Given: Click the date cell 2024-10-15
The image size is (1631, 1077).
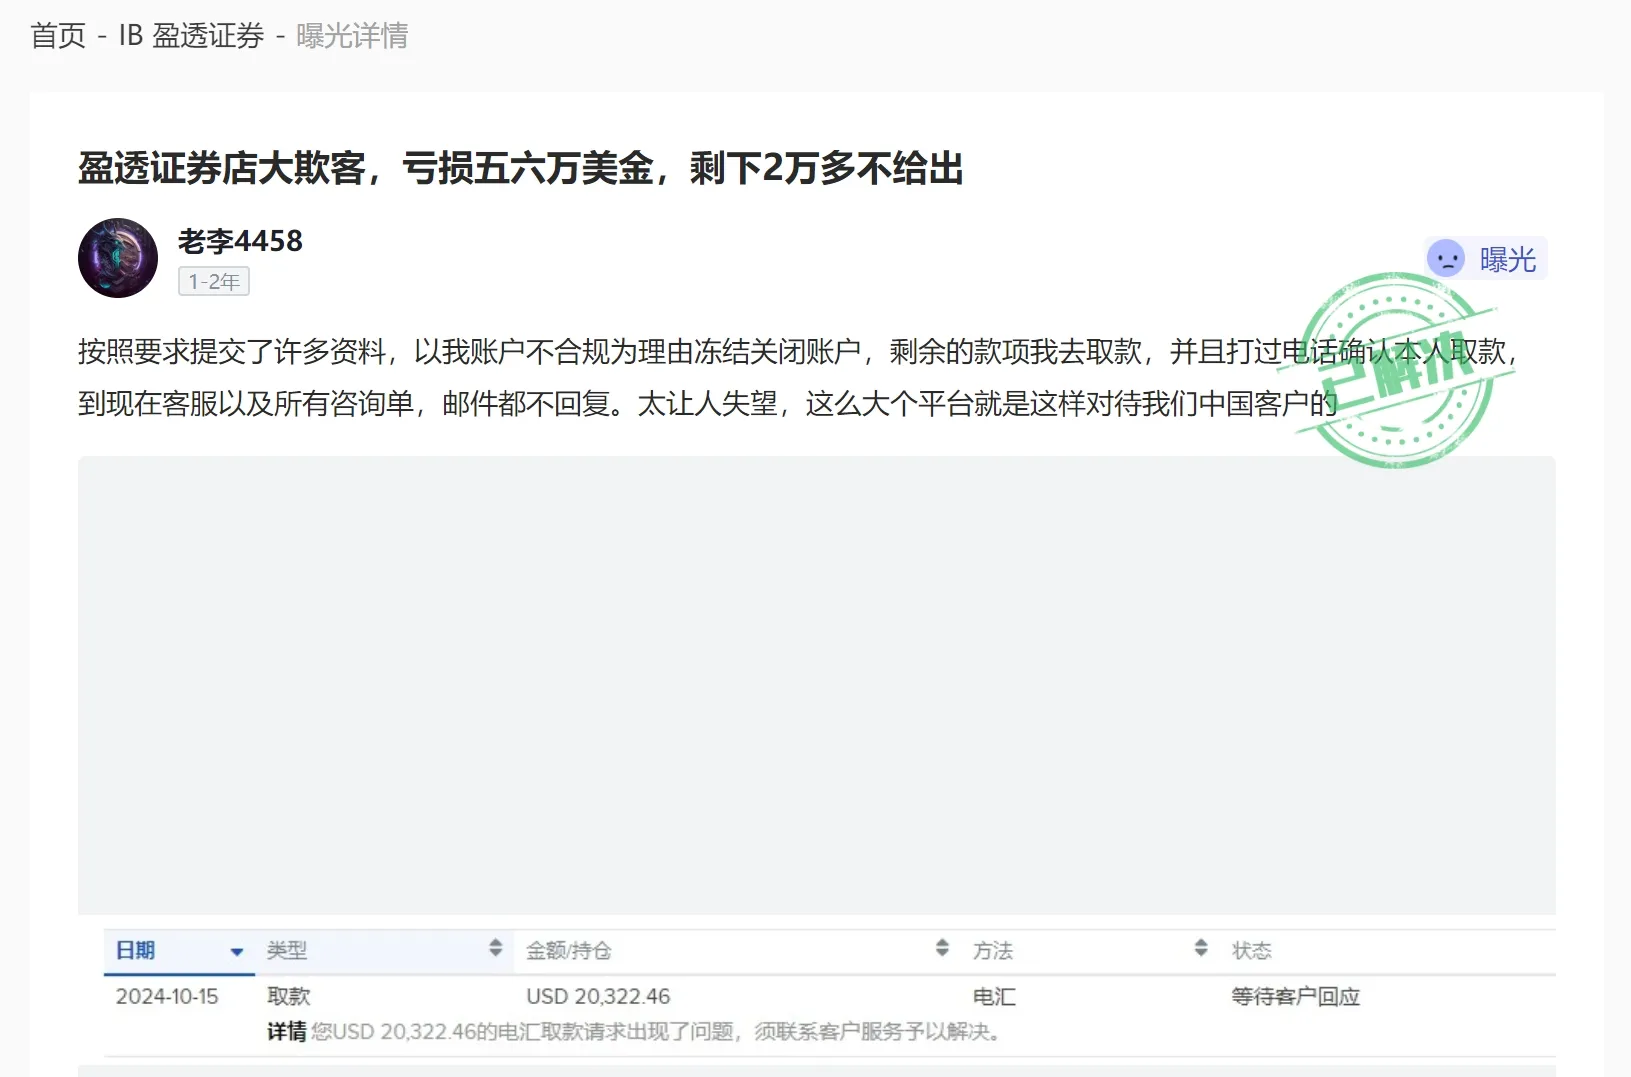Looking at the screenshot, I should 167,997.
